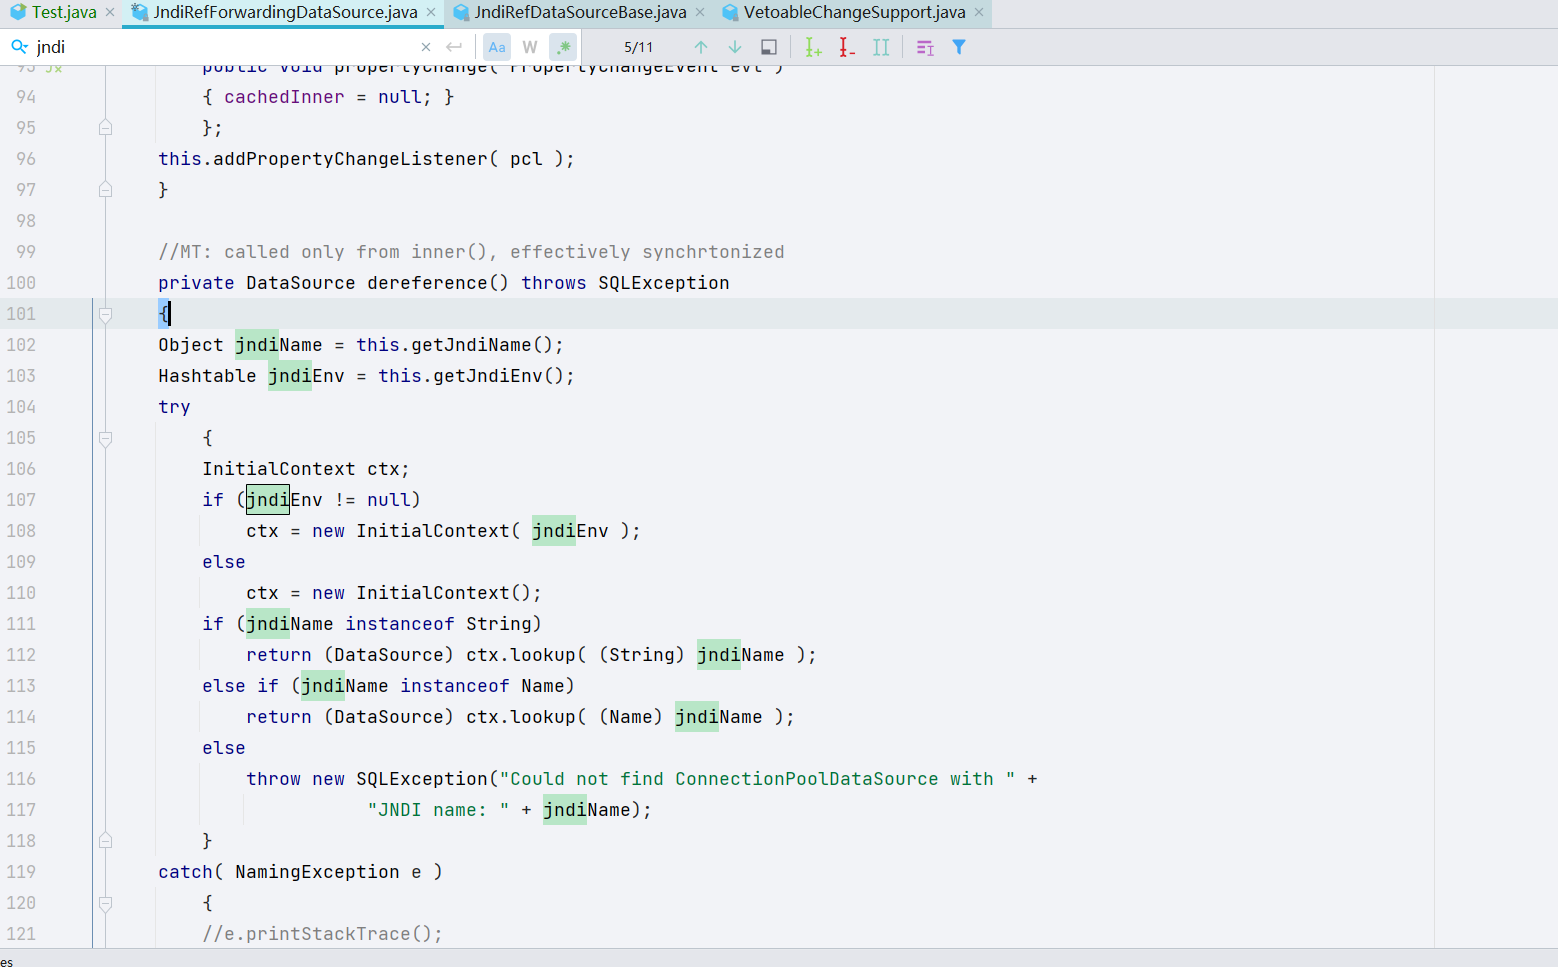1558x967 pixels.
Task: Open the JndiRefDataSourceBase.java tab
Action: coord(580,12)
